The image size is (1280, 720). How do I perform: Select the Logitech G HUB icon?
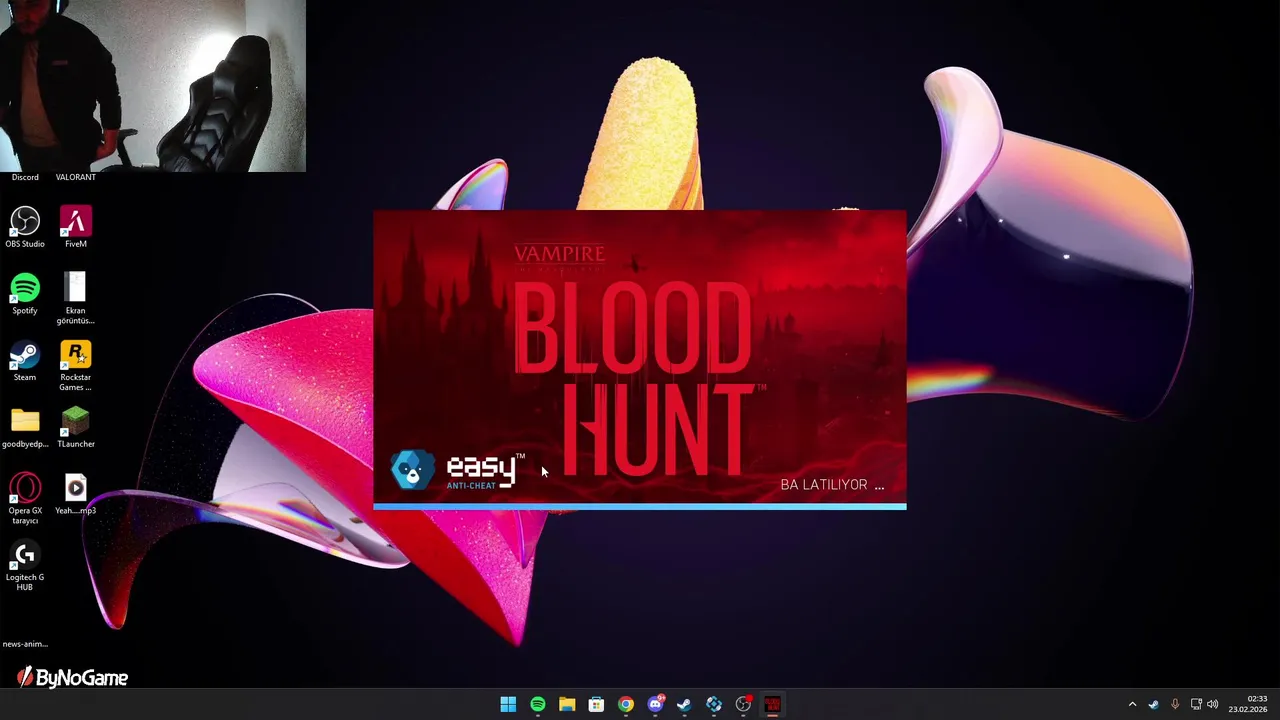click(x=25, y=565)
